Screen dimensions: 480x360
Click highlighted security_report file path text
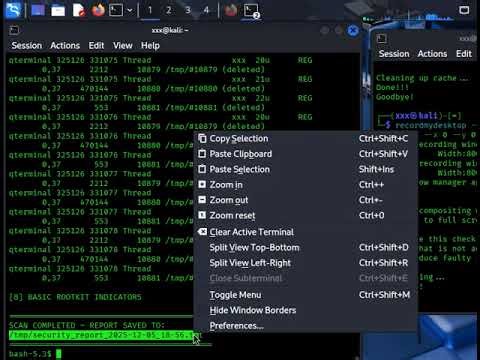(104, 335)
